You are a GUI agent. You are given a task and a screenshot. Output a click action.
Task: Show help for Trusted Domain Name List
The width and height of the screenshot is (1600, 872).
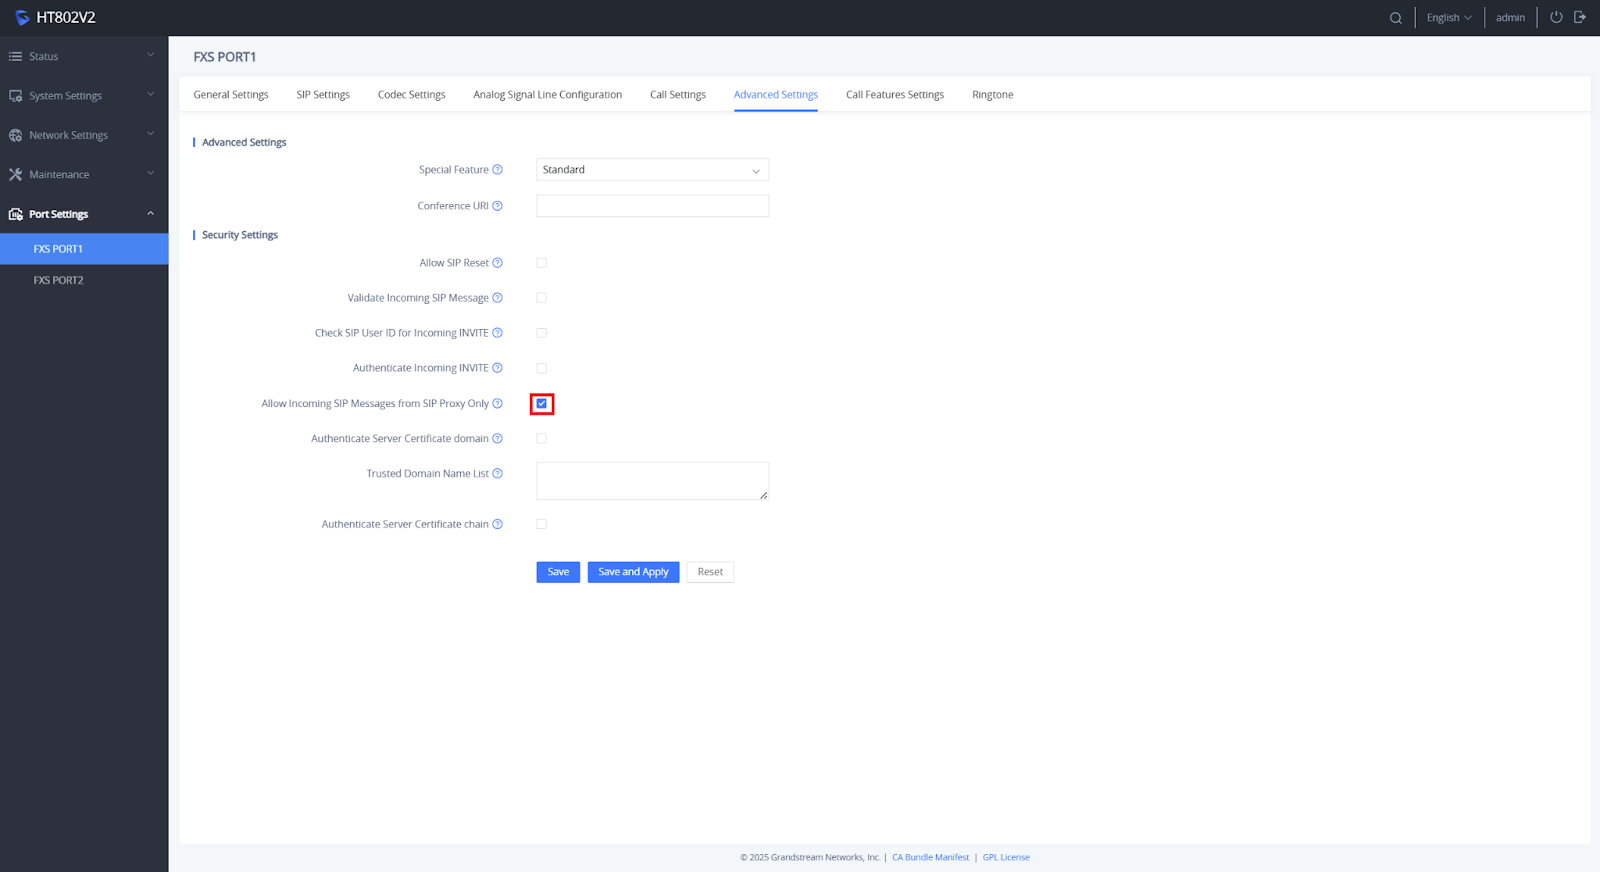point(497,474)
